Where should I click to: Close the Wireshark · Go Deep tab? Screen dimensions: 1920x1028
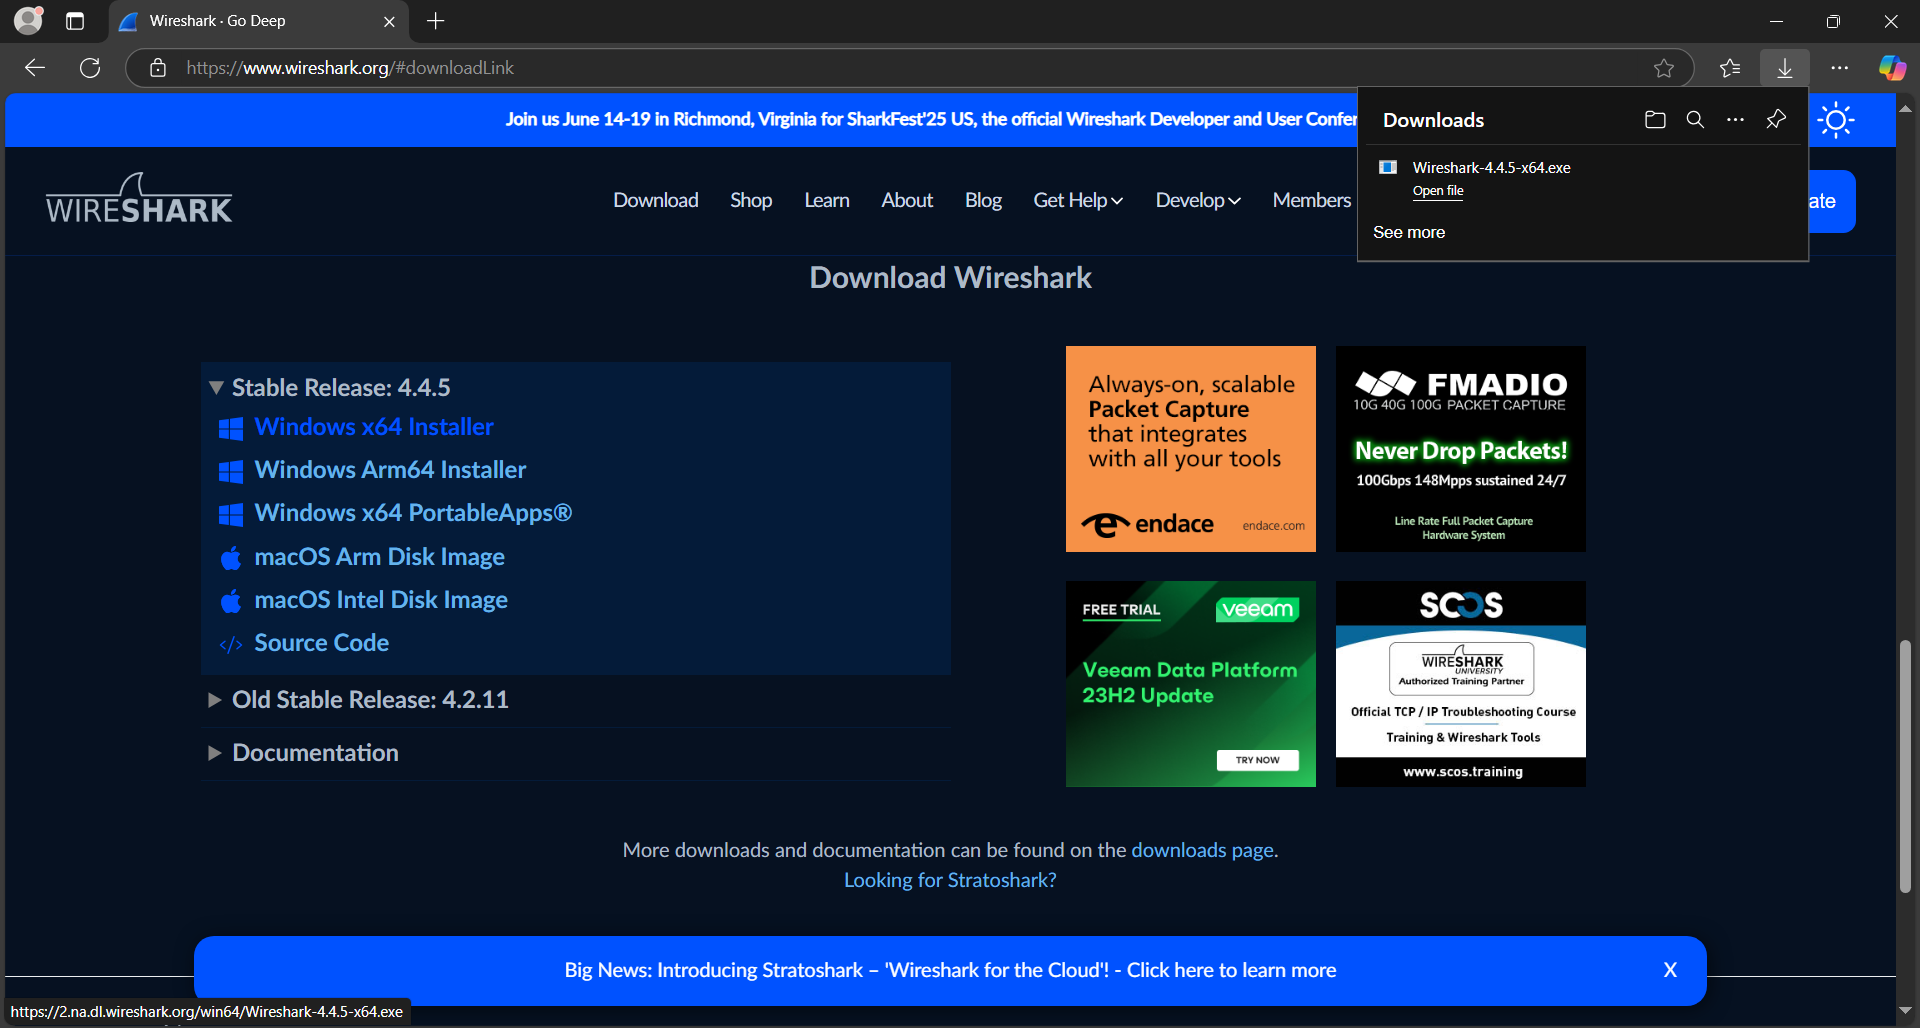click(389, 21)
